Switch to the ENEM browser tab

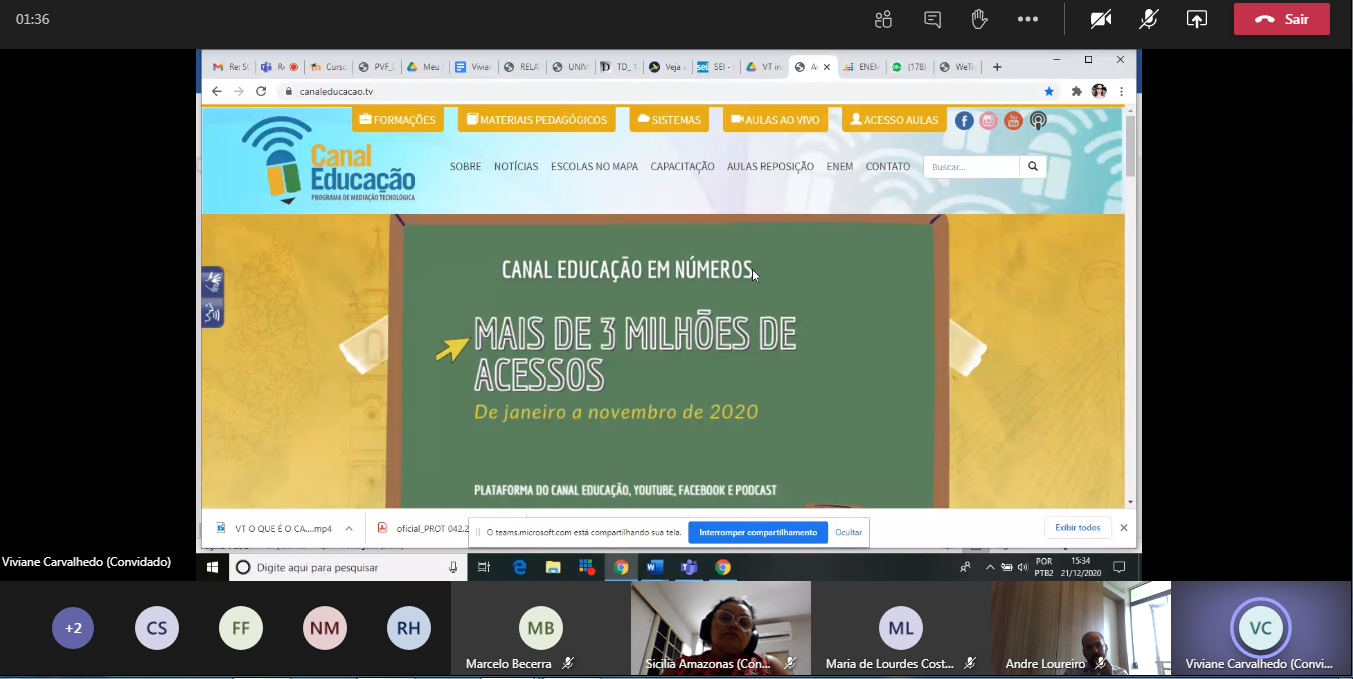pyautogui.click(x=861, y=67)
